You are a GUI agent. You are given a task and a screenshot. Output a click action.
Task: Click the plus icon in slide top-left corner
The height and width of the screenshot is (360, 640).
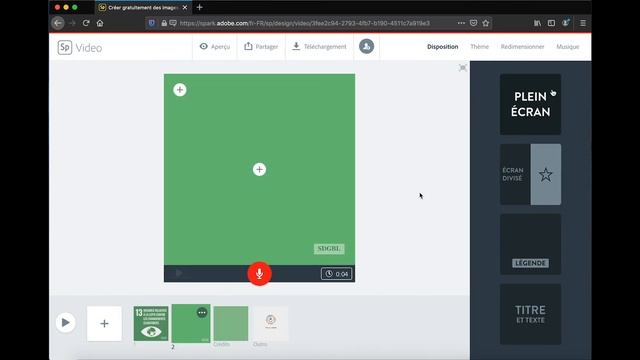180,90
